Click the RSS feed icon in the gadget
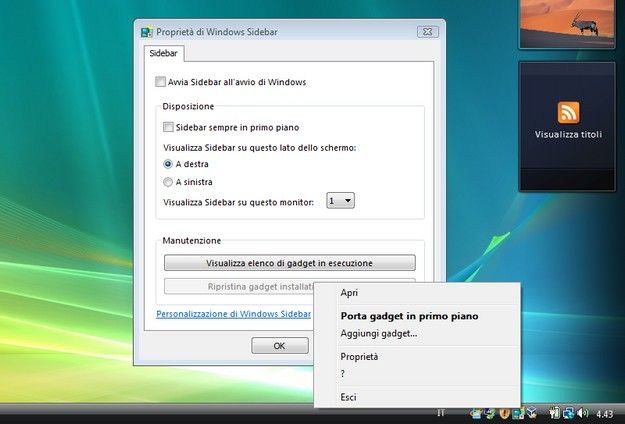The height and width of the screenshot is (424, 625). [x=568, y=113]
